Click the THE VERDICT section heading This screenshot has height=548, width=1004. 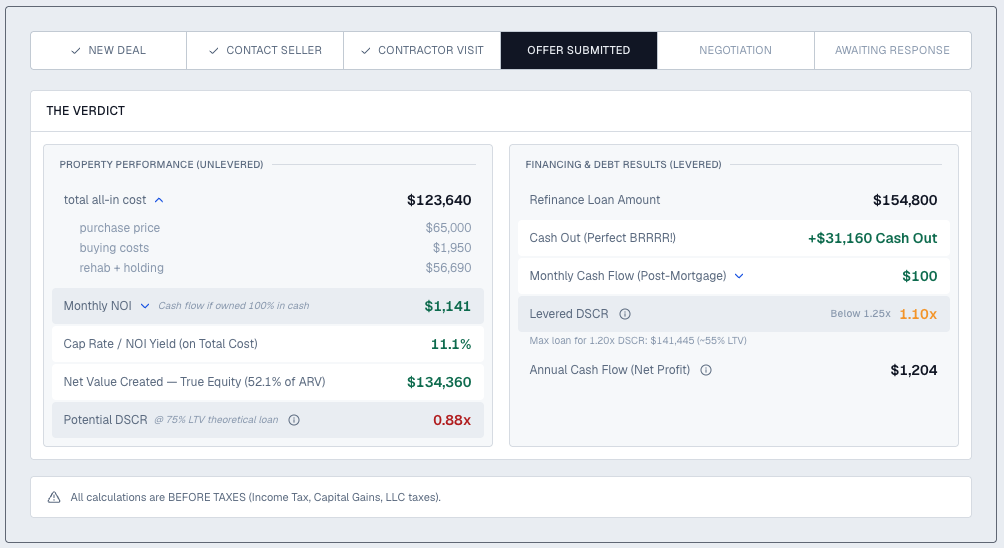coord(86,111)
